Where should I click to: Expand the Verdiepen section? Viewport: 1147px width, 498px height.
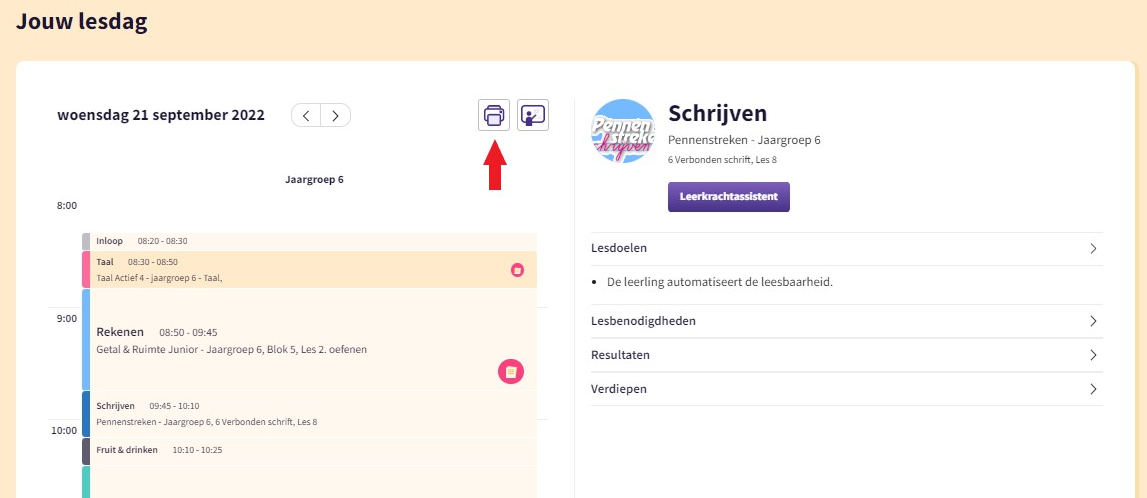click(1093, 389)
